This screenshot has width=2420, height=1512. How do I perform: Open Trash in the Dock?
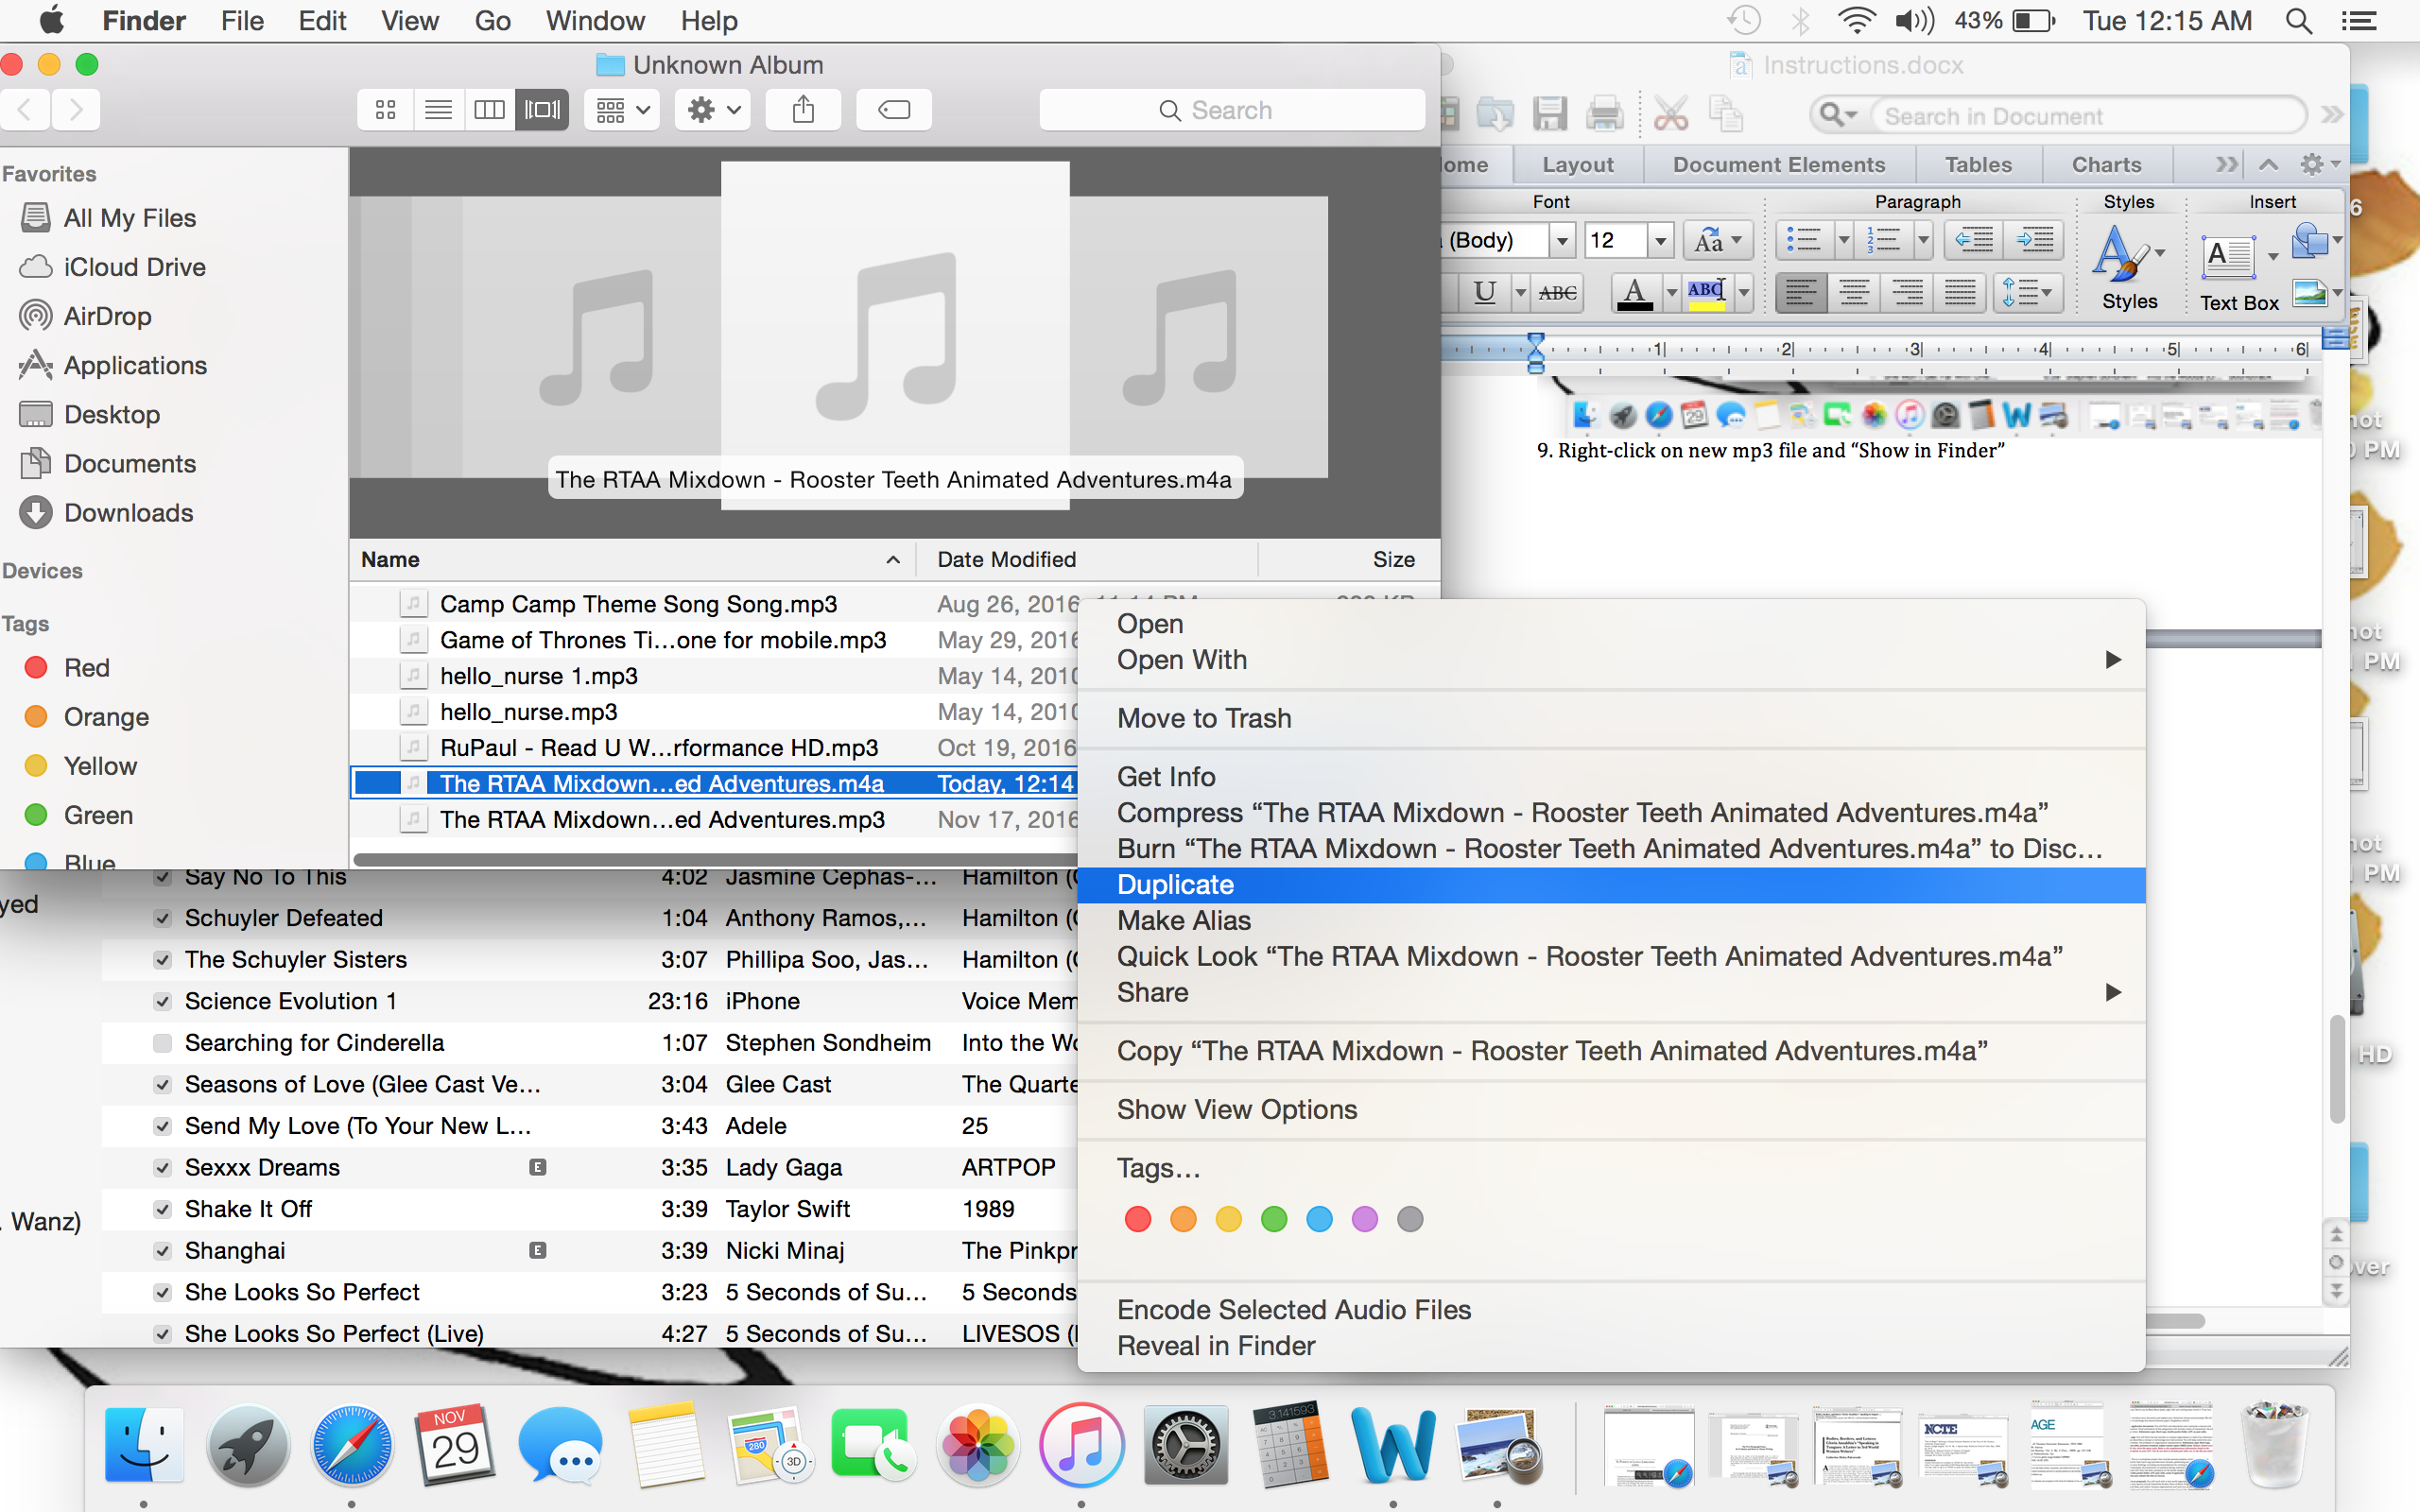[2274, 1445]
